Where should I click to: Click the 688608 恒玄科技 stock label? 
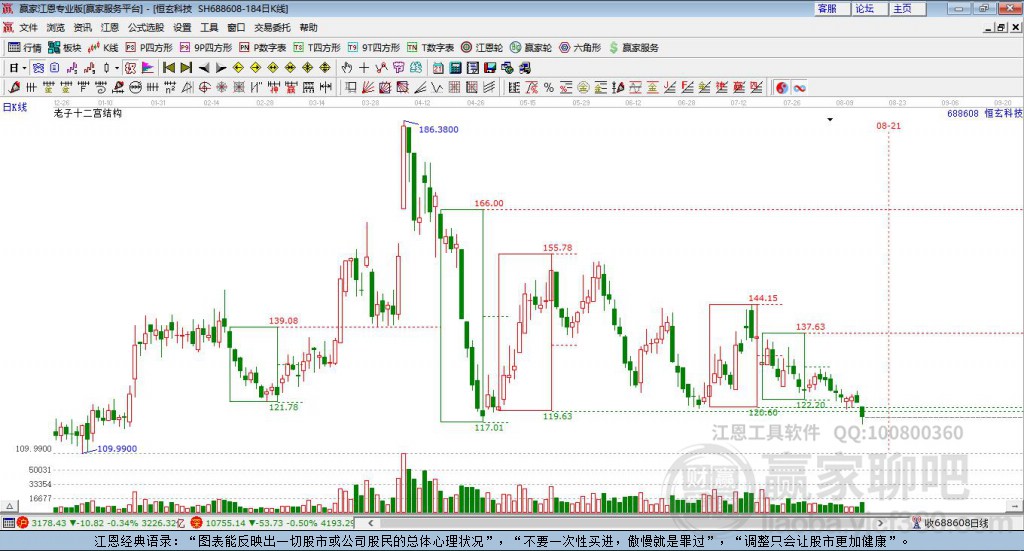984,114
